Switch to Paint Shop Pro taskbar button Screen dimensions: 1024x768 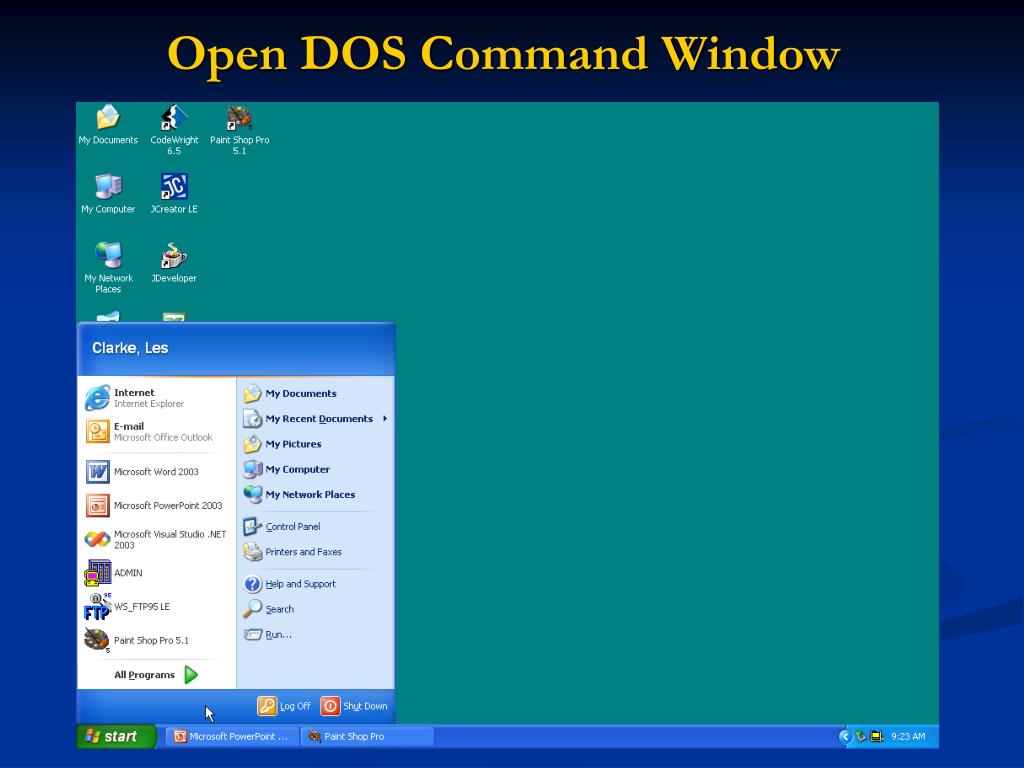tap(367, 737)
